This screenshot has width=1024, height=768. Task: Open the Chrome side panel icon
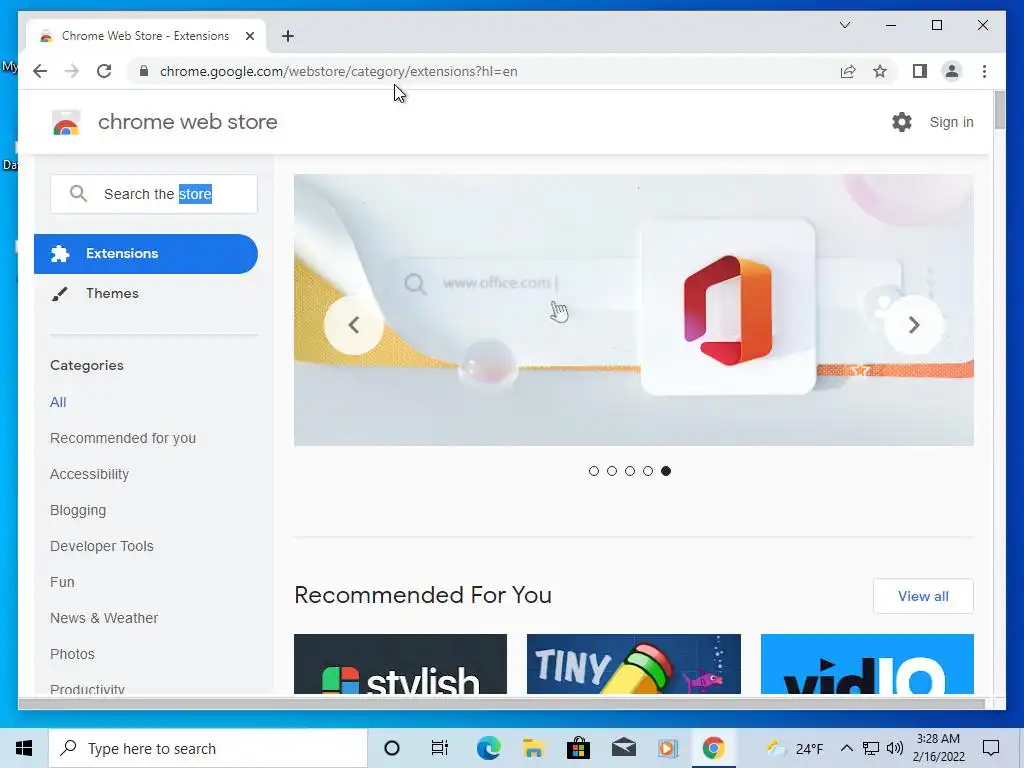(920, 71)
